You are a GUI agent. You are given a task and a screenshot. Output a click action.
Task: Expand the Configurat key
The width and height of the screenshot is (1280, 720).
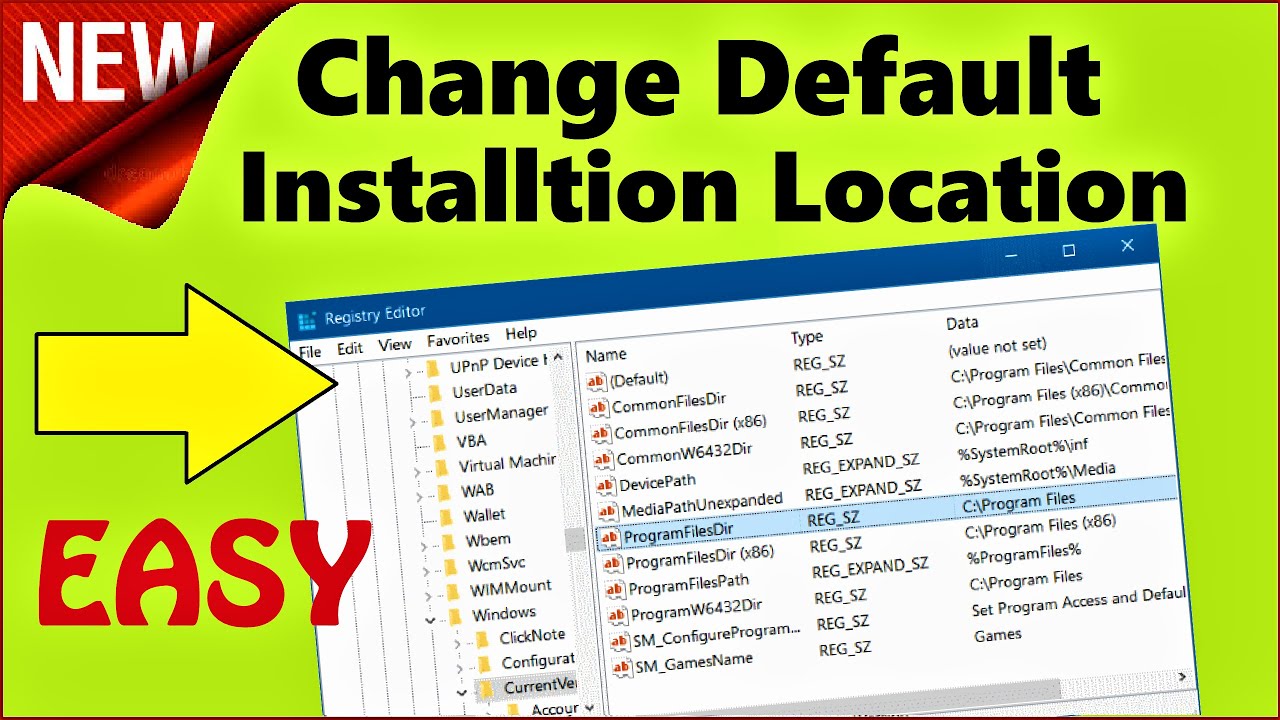[459, 667]
